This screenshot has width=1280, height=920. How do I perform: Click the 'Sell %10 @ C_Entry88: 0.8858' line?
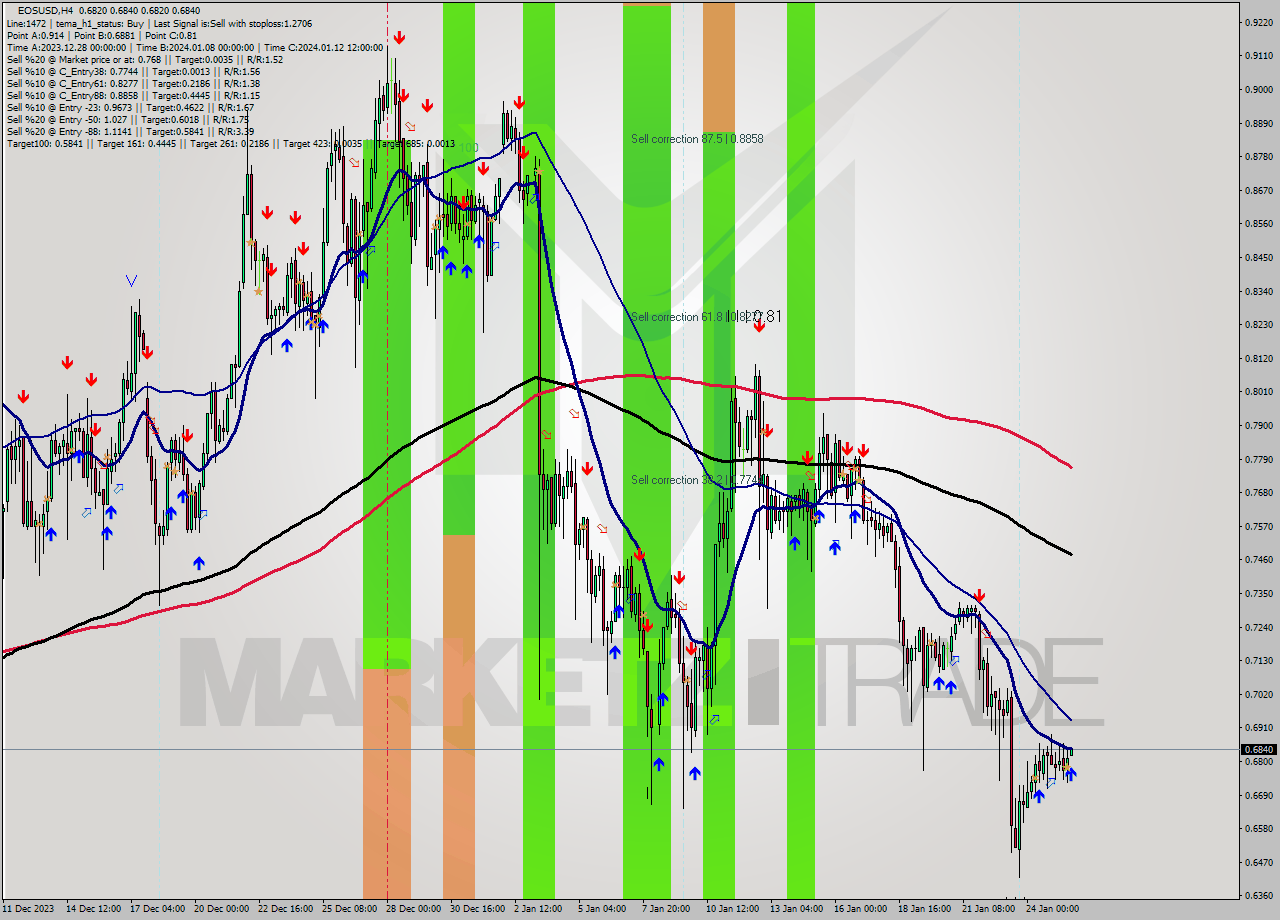[x=133, y=95]
